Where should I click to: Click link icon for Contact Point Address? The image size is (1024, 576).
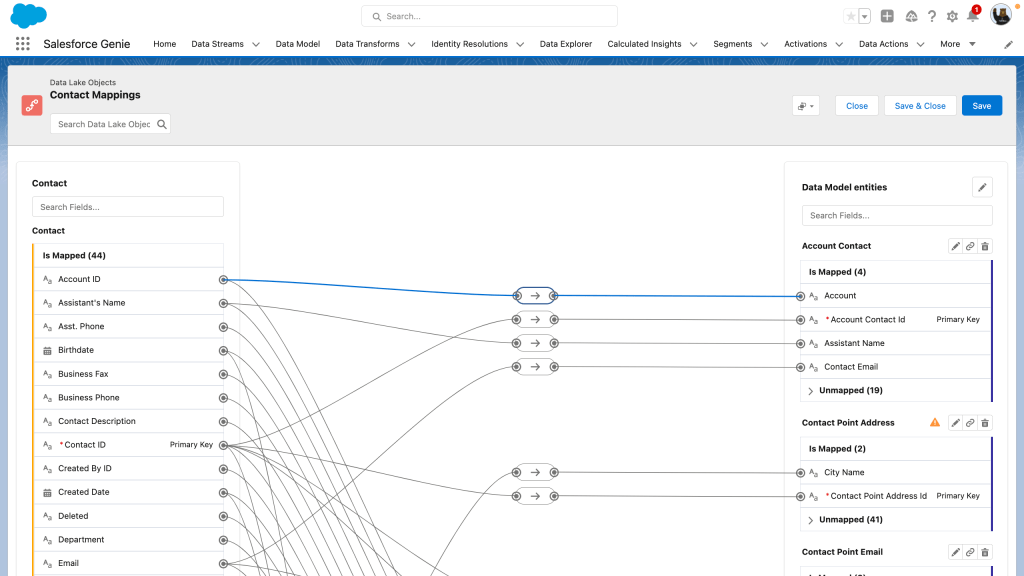(x=970, y=423)
